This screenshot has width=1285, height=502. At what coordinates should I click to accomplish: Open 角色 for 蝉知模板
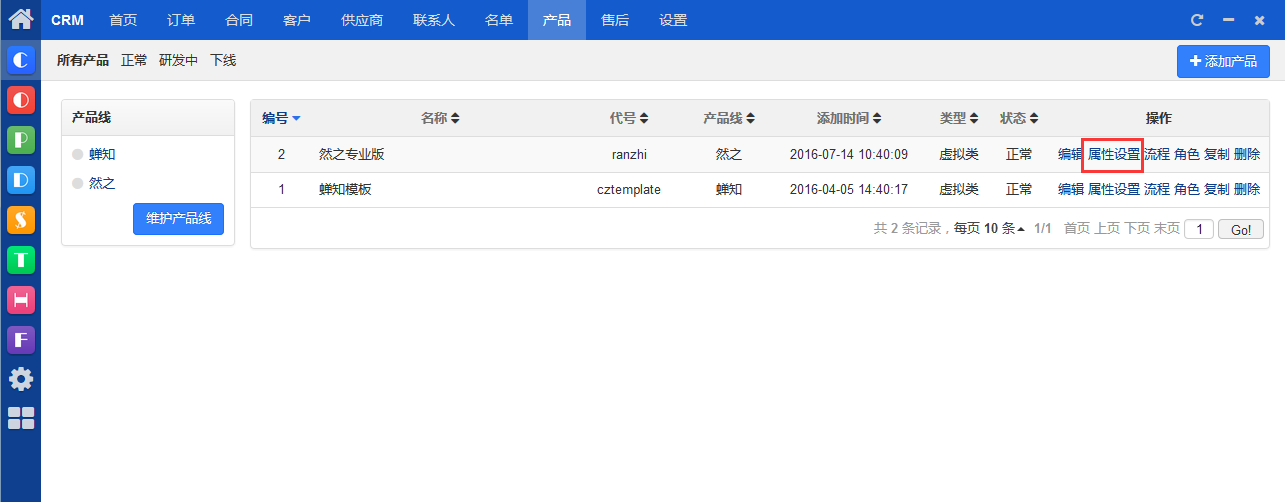[1187, 189]
